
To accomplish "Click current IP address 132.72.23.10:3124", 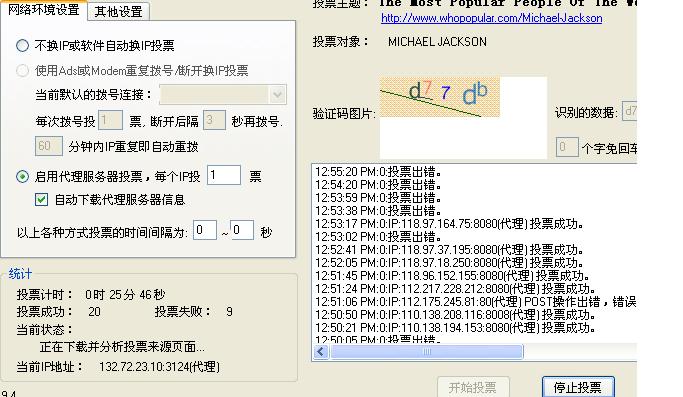I will [x=159, y=367].
